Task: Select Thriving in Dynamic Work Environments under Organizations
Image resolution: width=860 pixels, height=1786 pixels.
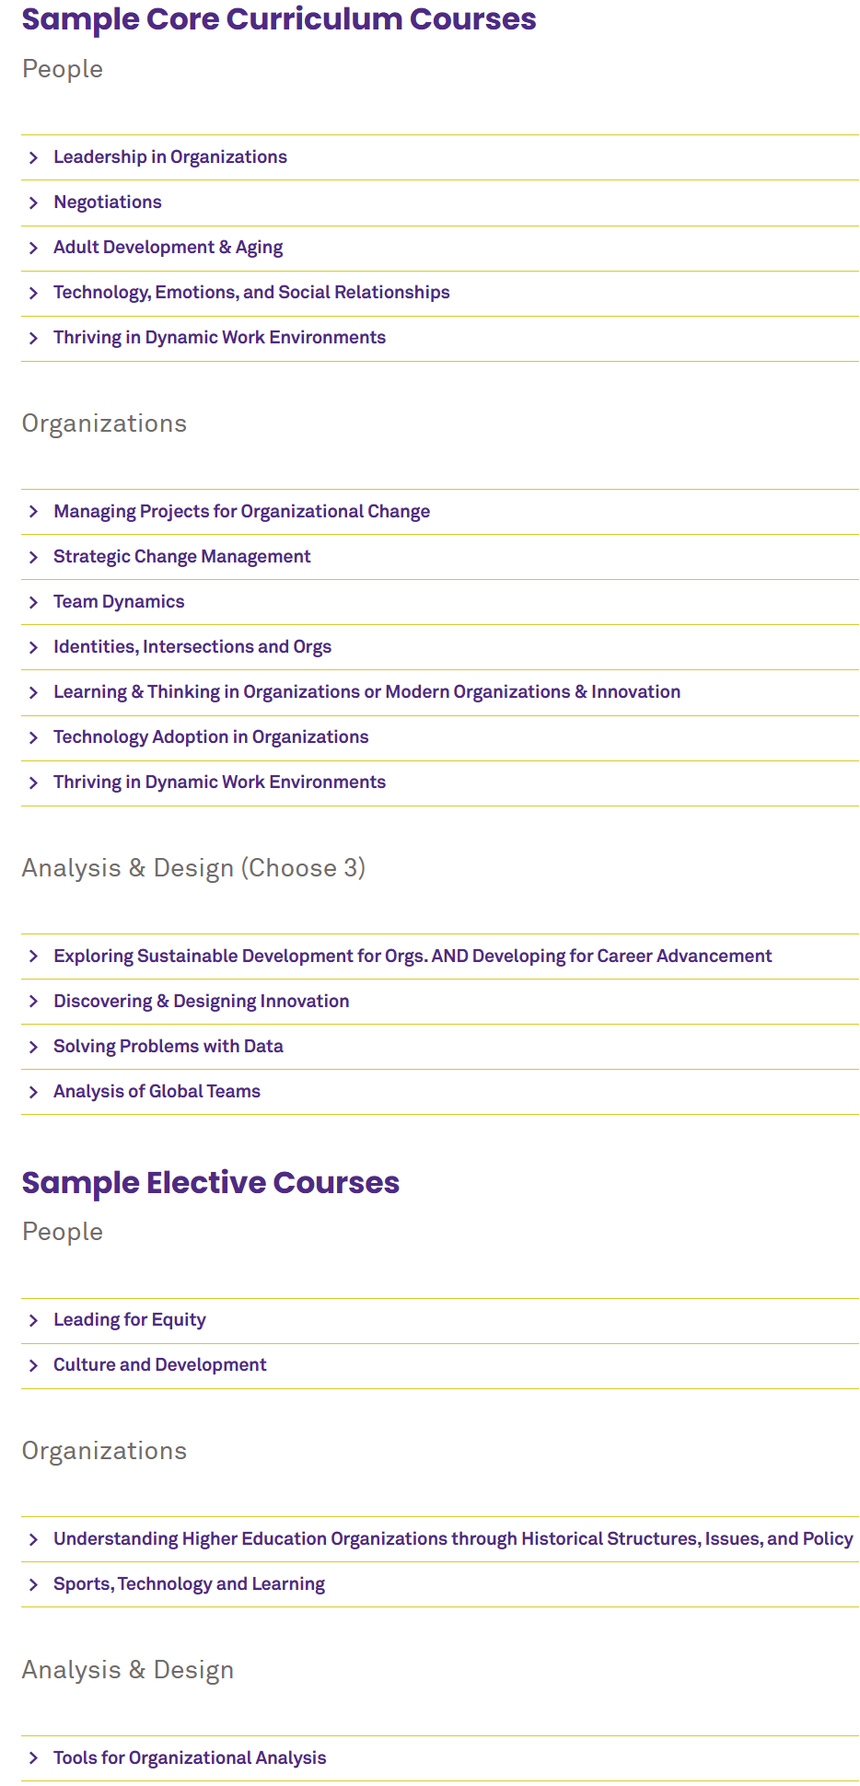Action: tap(219, 782)
